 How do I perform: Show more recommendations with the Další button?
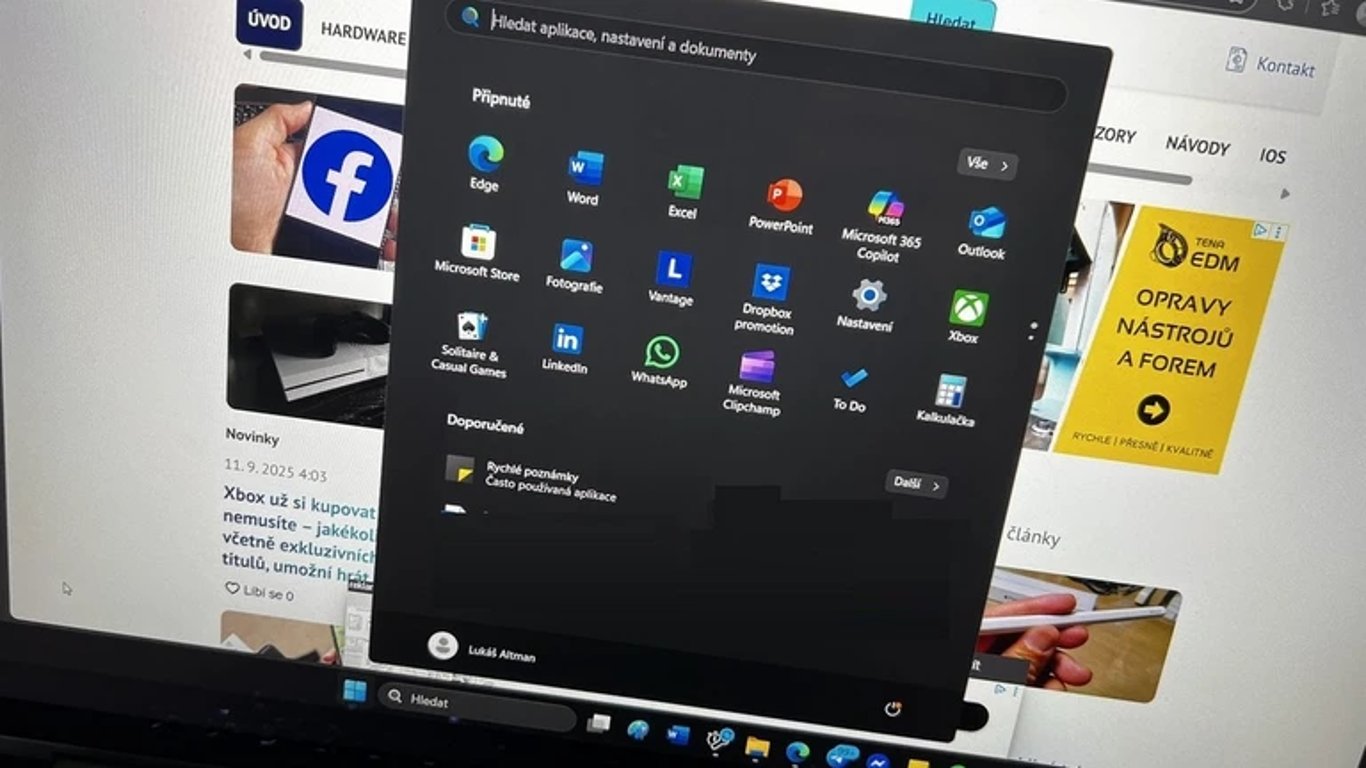[917, 484]
